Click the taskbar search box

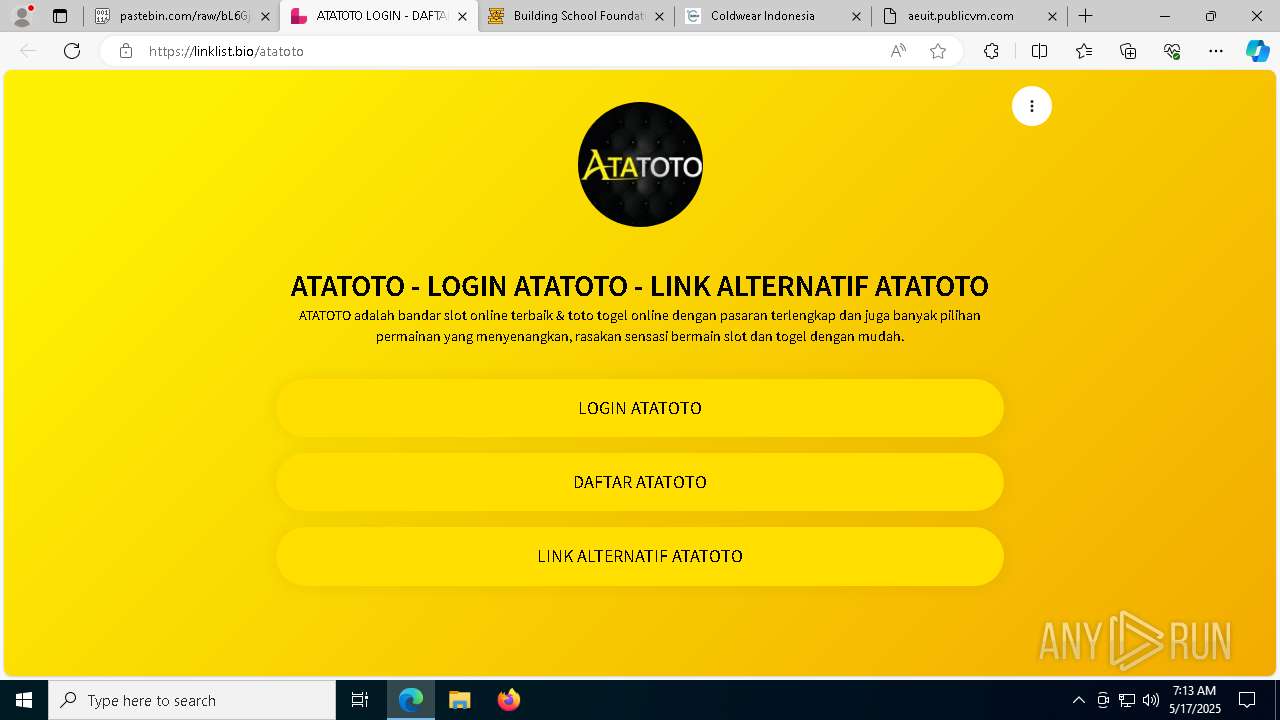(x=192, y=700)
